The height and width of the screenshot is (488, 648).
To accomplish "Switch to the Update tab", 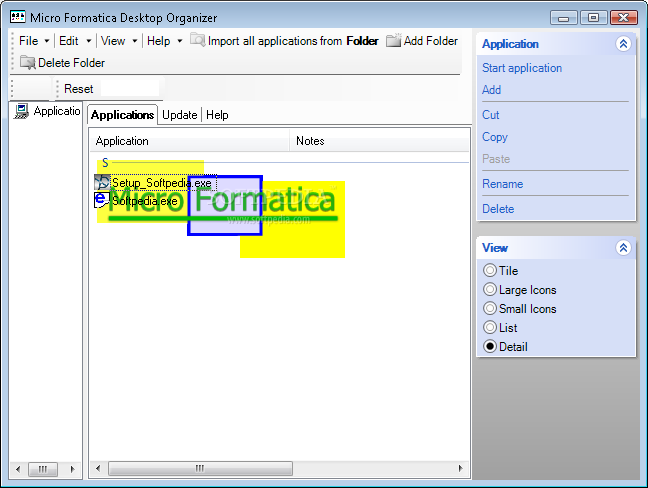I will tap(179, 115).
